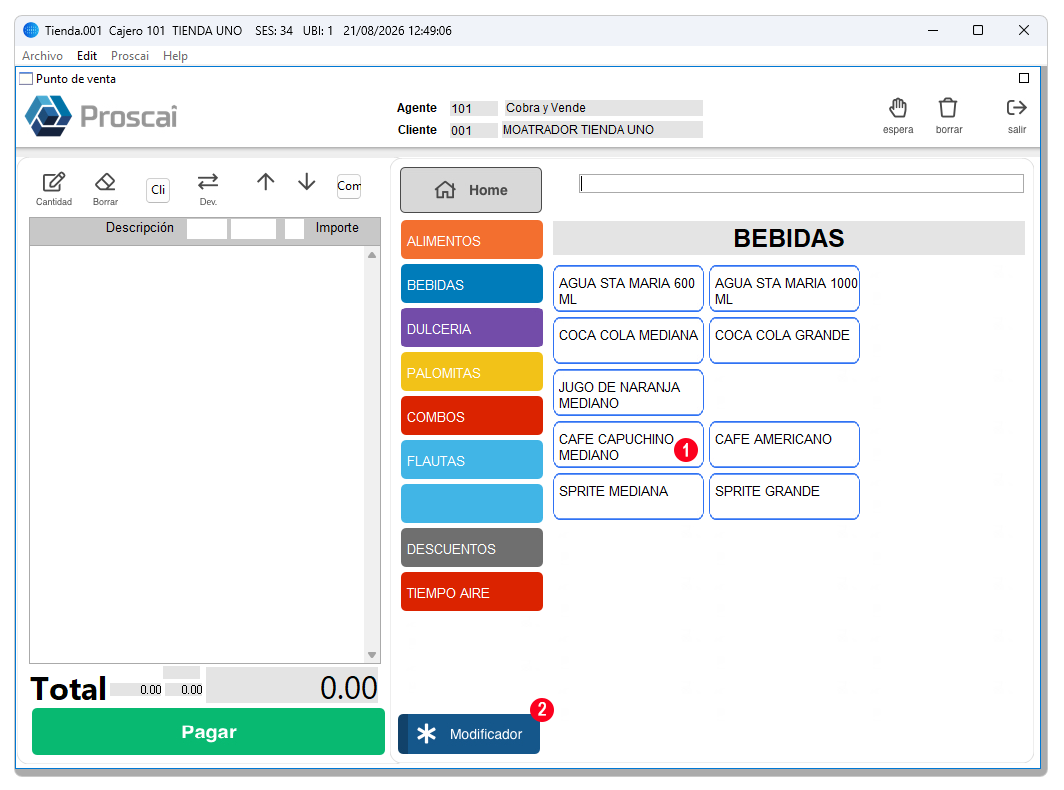Add COCA COLA GRANDE product

click(784, 341)
